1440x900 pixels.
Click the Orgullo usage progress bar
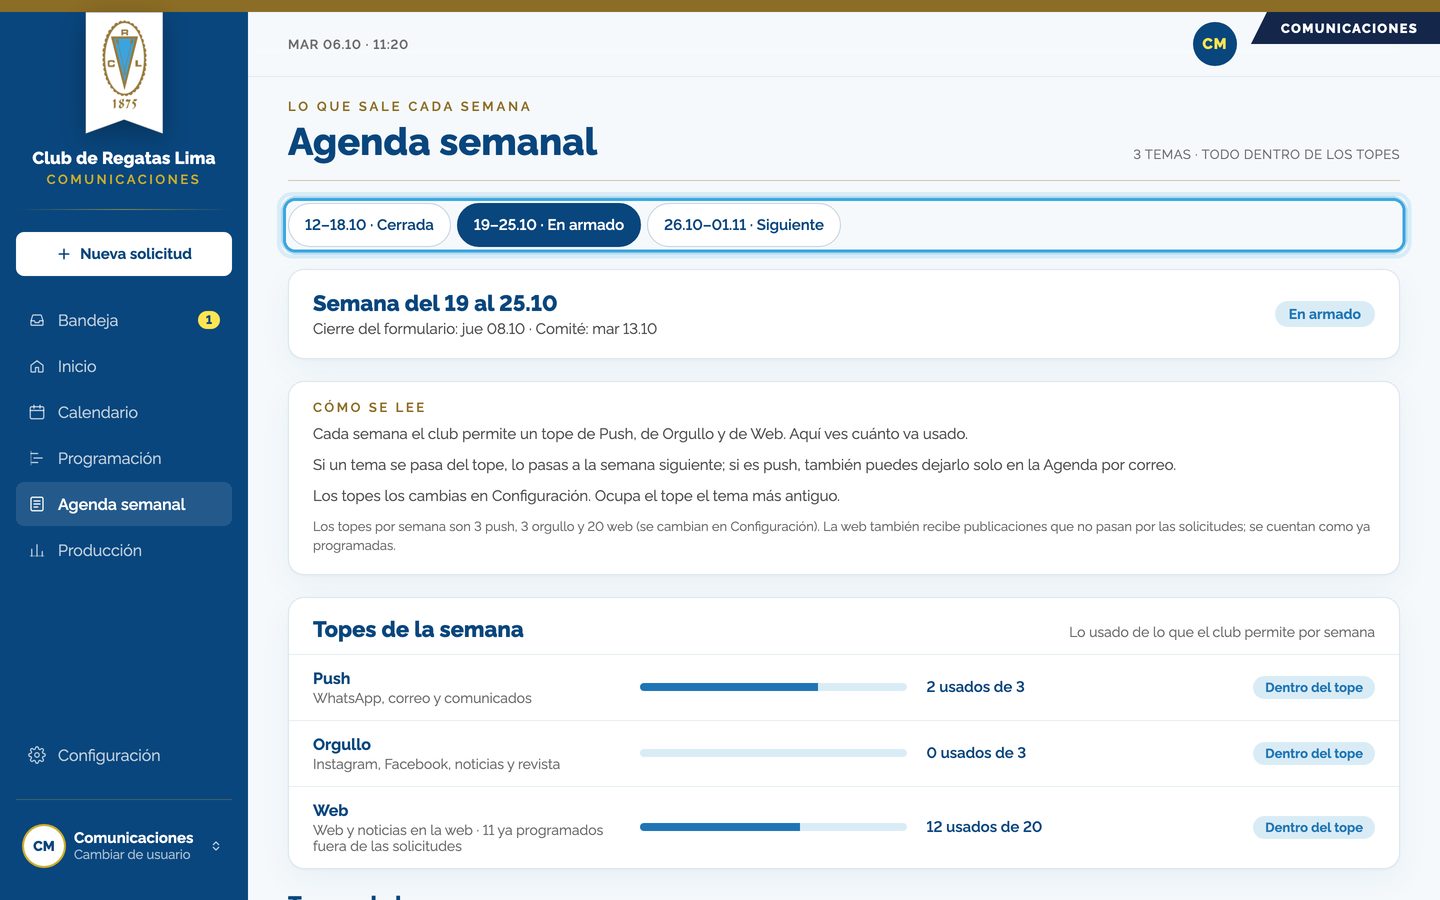(773, 753)
